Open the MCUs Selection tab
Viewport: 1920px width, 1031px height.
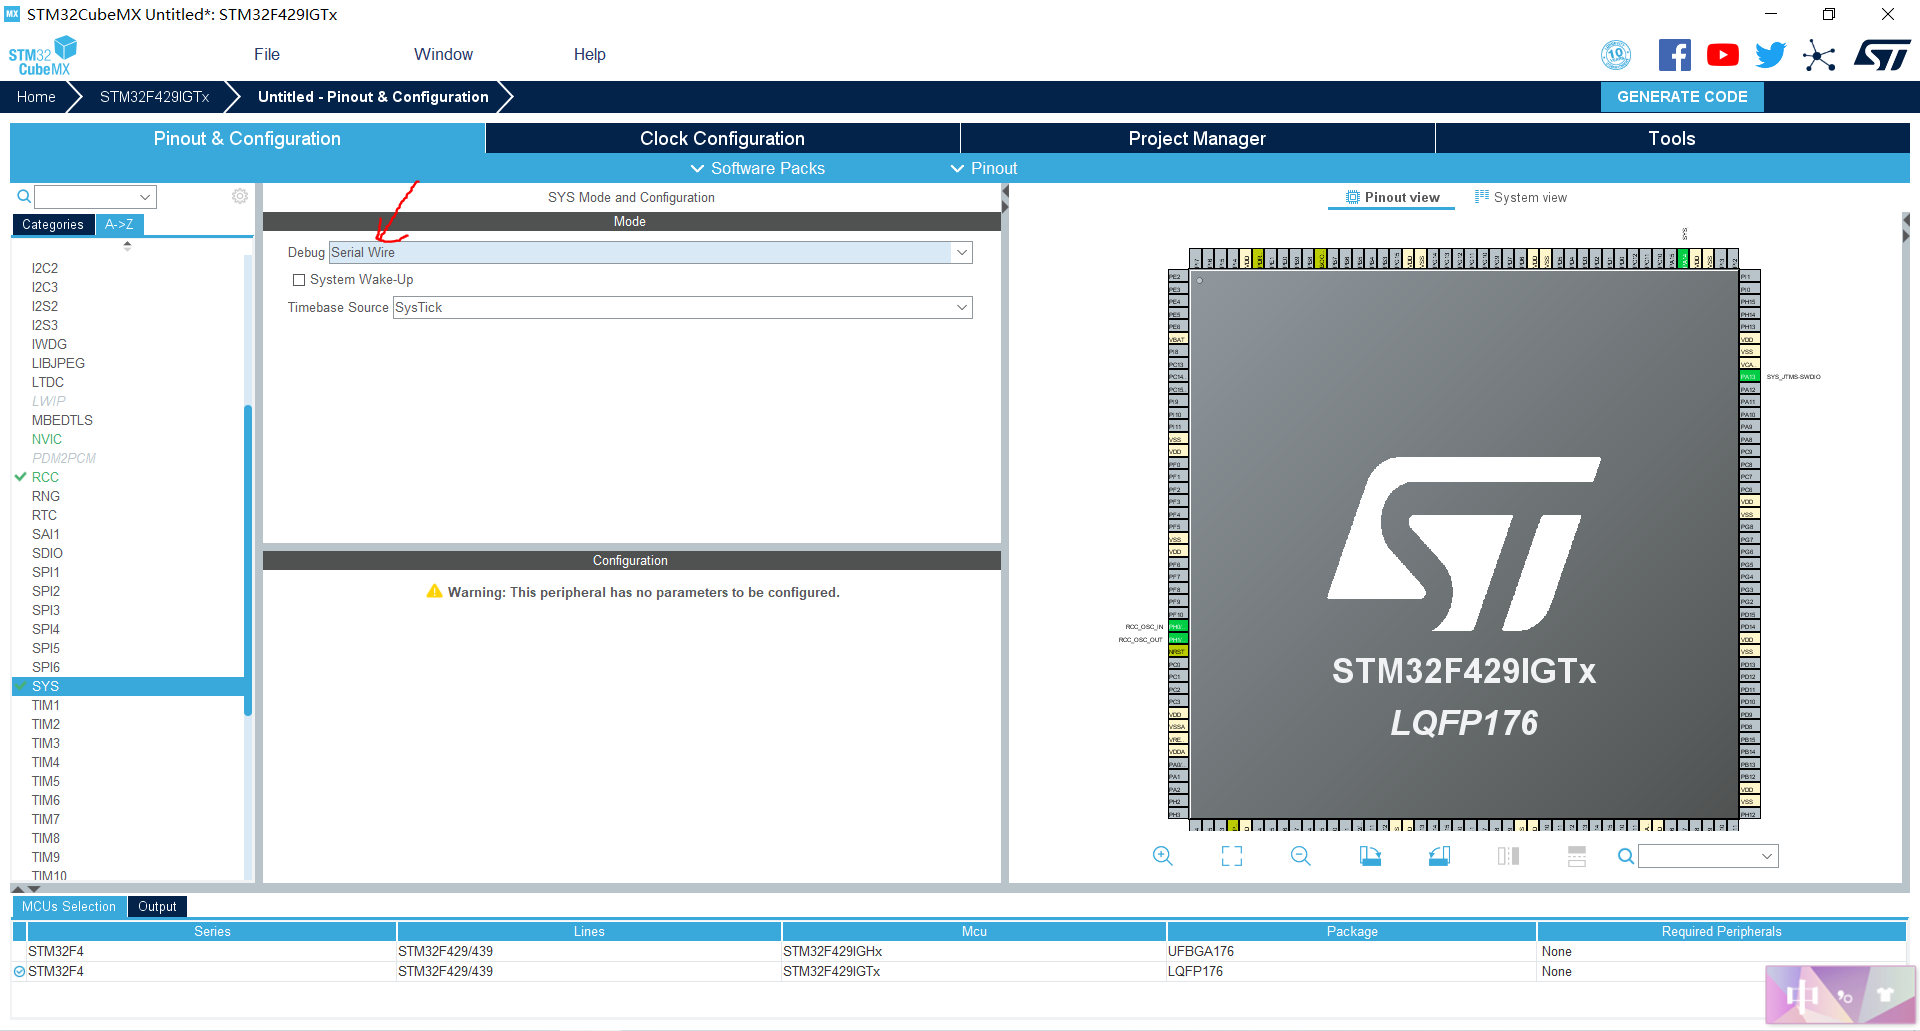69,906
